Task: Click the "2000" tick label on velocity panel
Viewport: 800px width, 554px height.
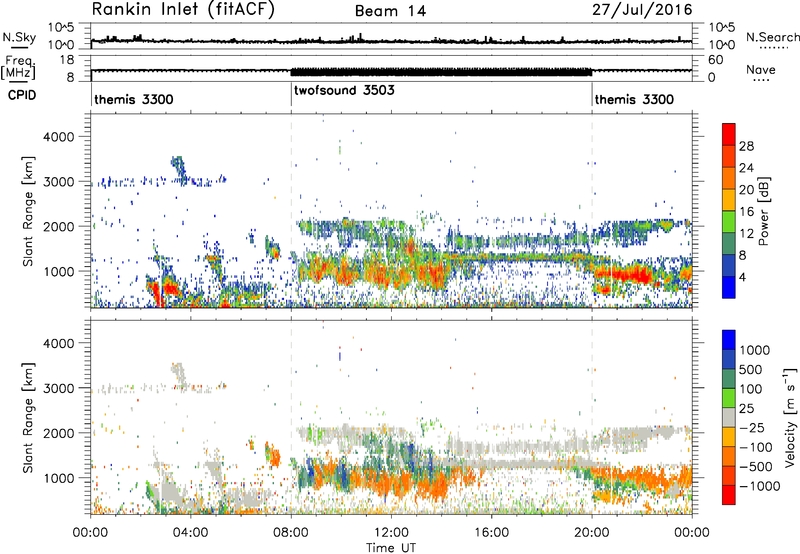Action: pyautogui.click(x=58, y=433)
